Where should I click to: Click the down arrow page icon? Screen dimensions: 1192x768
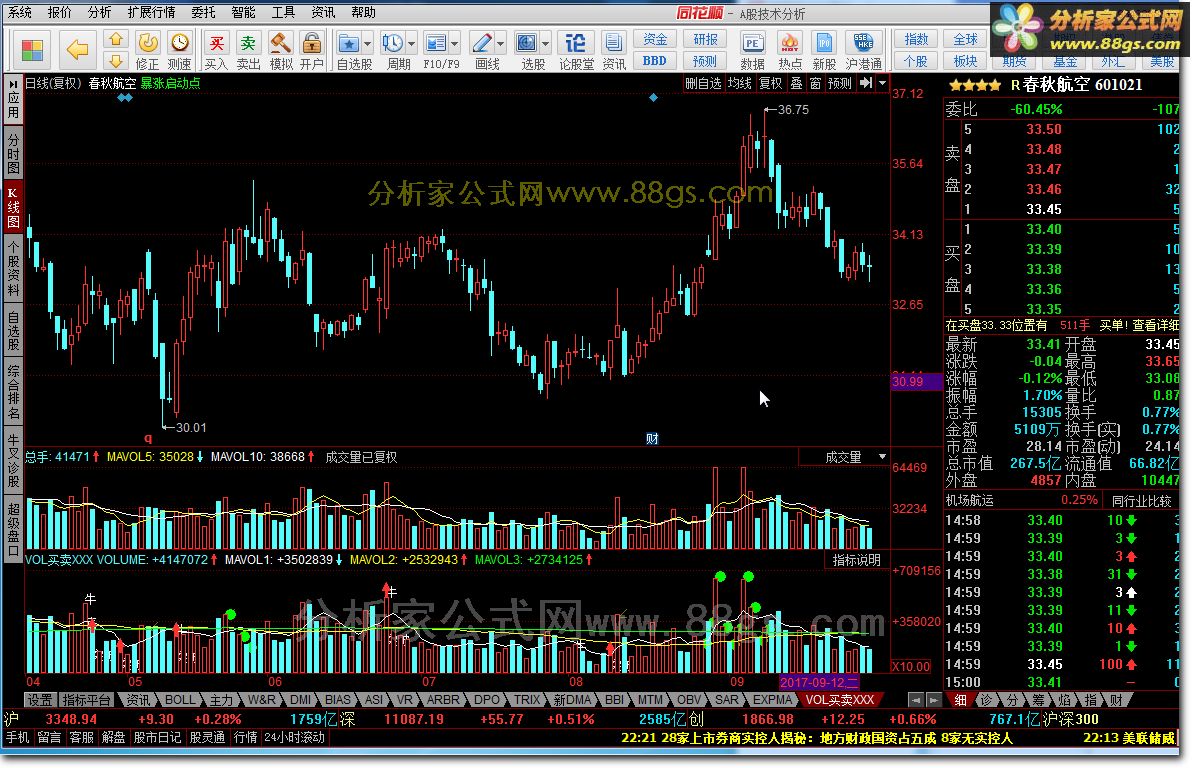click(x=116, y=61)
